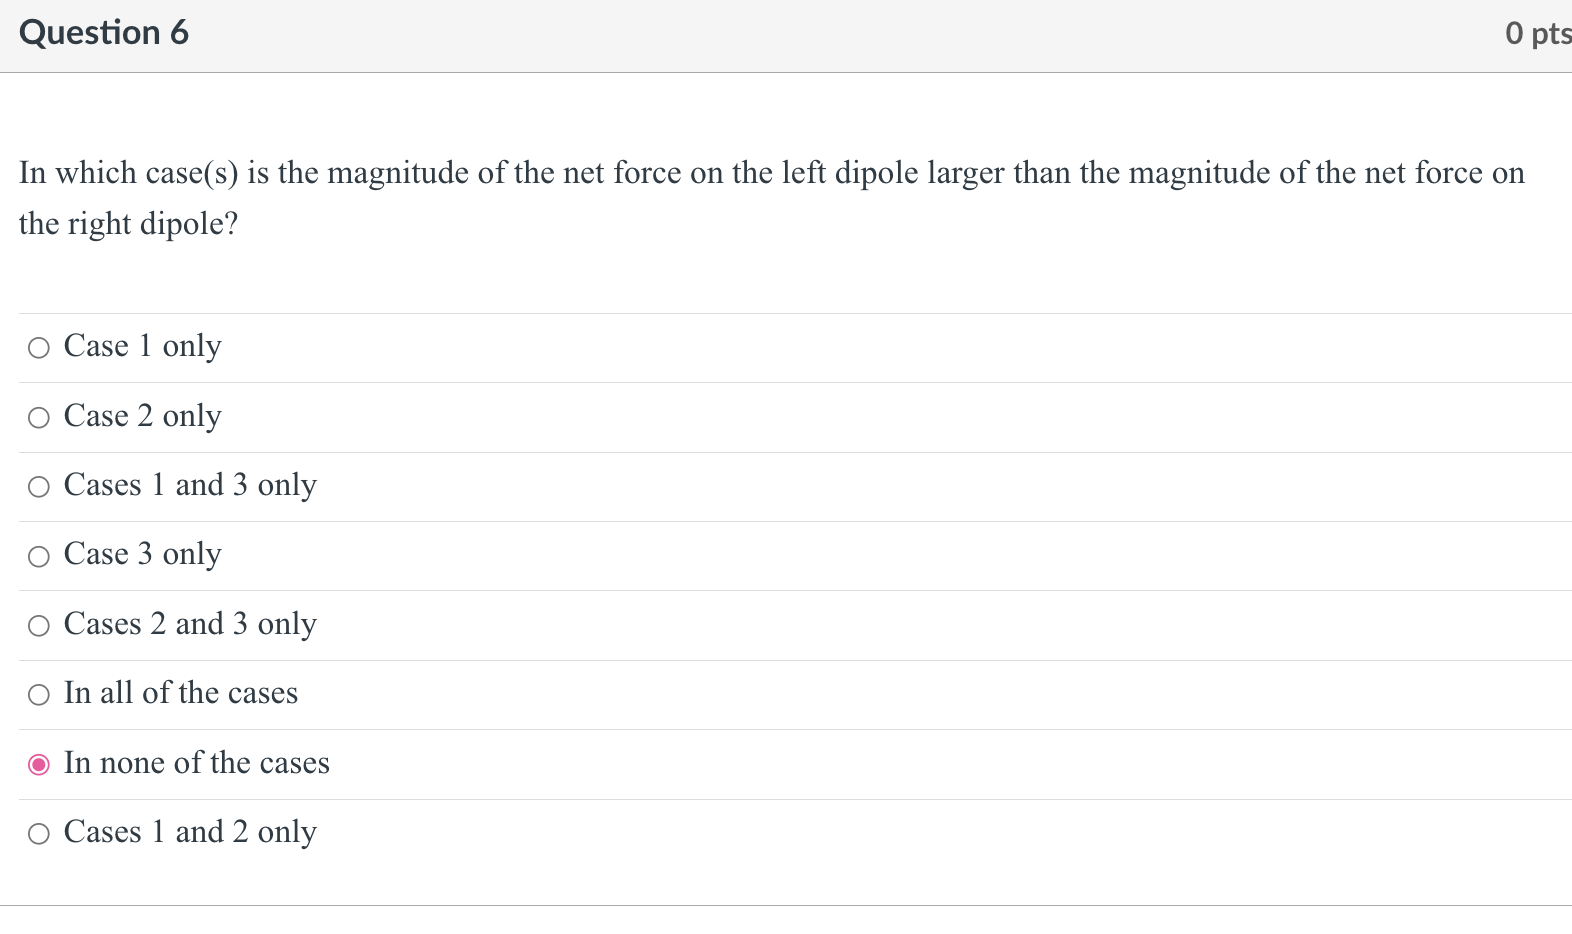Click the "Cases 1 and 2 only" label
The image size is (1572, 934).
pyautogui.click(x=190, y=833)
